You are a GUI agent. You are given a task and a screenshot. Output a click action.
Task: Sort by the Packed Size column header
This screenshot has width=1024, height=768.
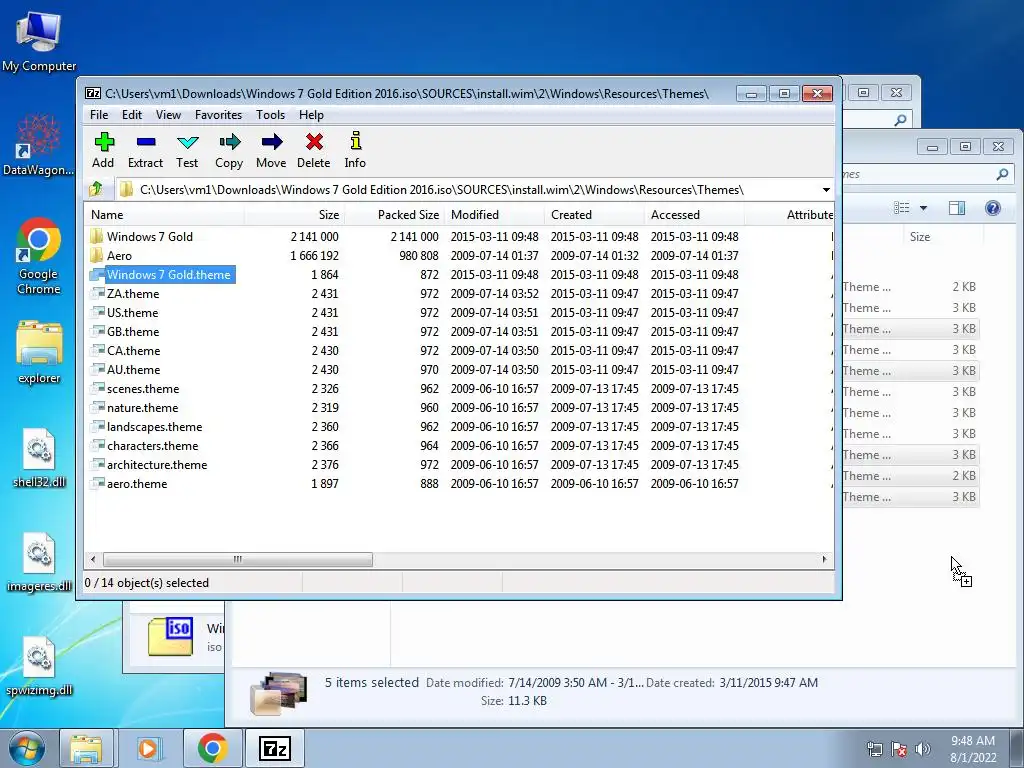[394, 215]
